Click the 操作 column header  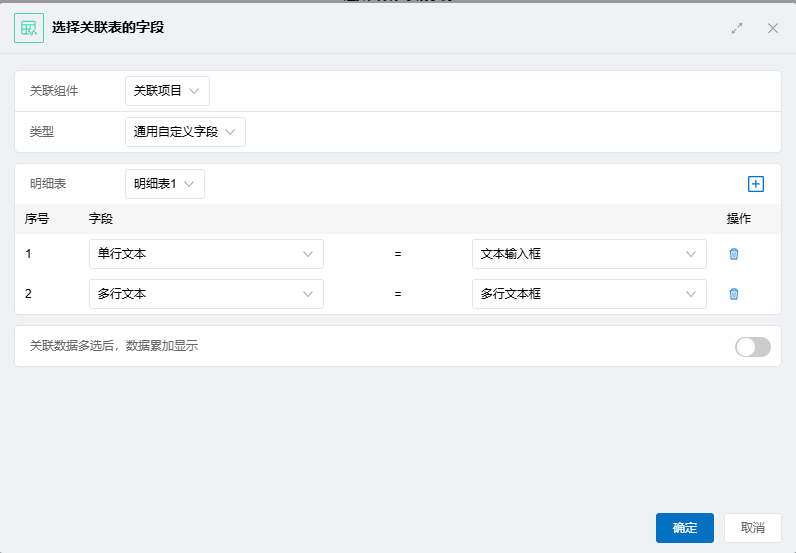pyautogui.click(x=739, y=219)
